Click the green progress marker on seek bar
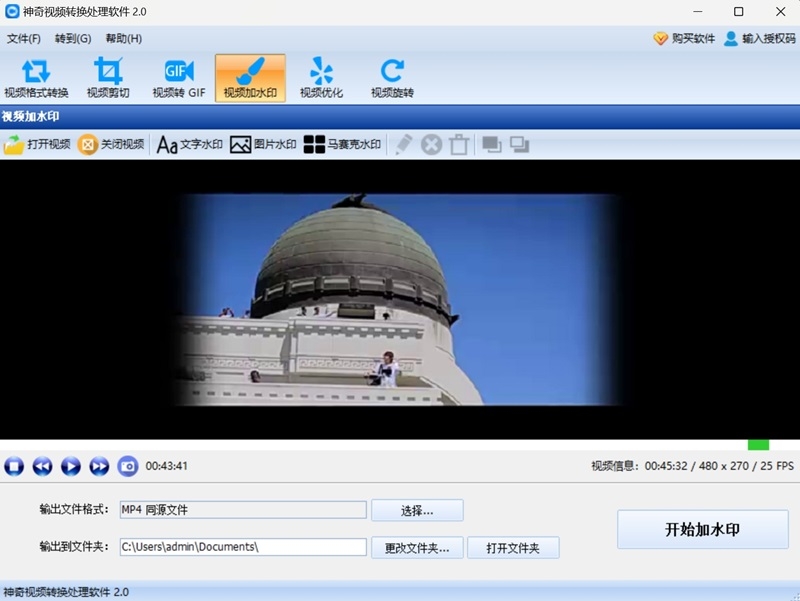Screen dimensions: 800x601 758,445
